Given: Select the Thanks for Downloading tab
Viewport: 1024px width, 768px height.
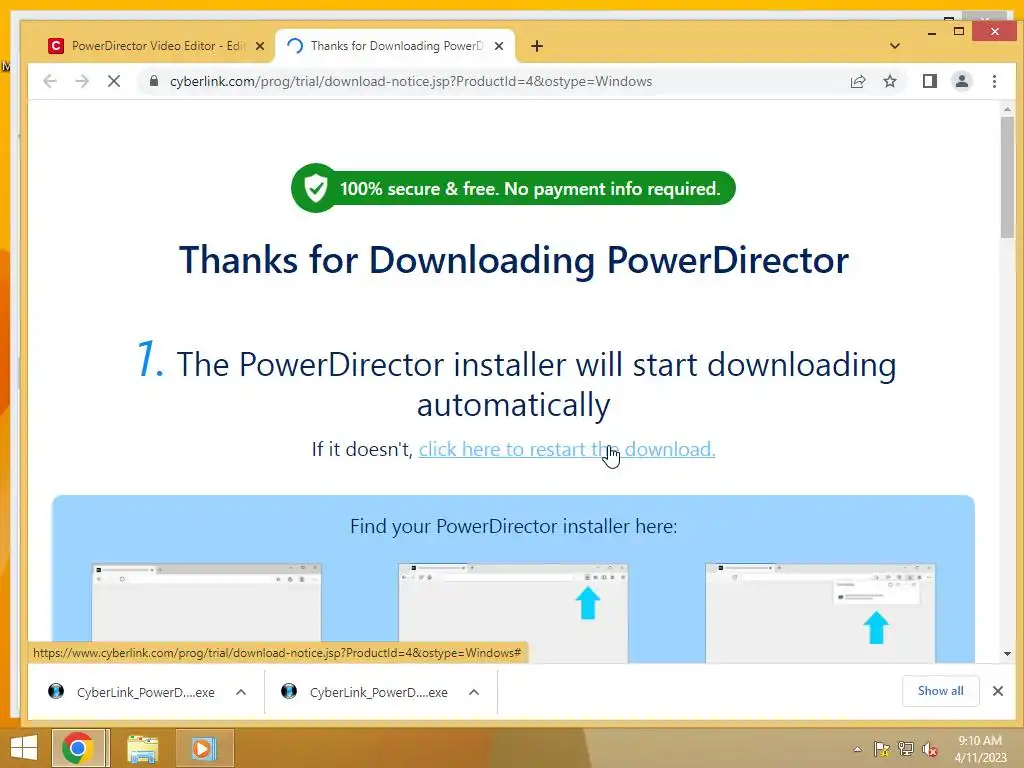Looking at the screenshot, I should (396, 46).
